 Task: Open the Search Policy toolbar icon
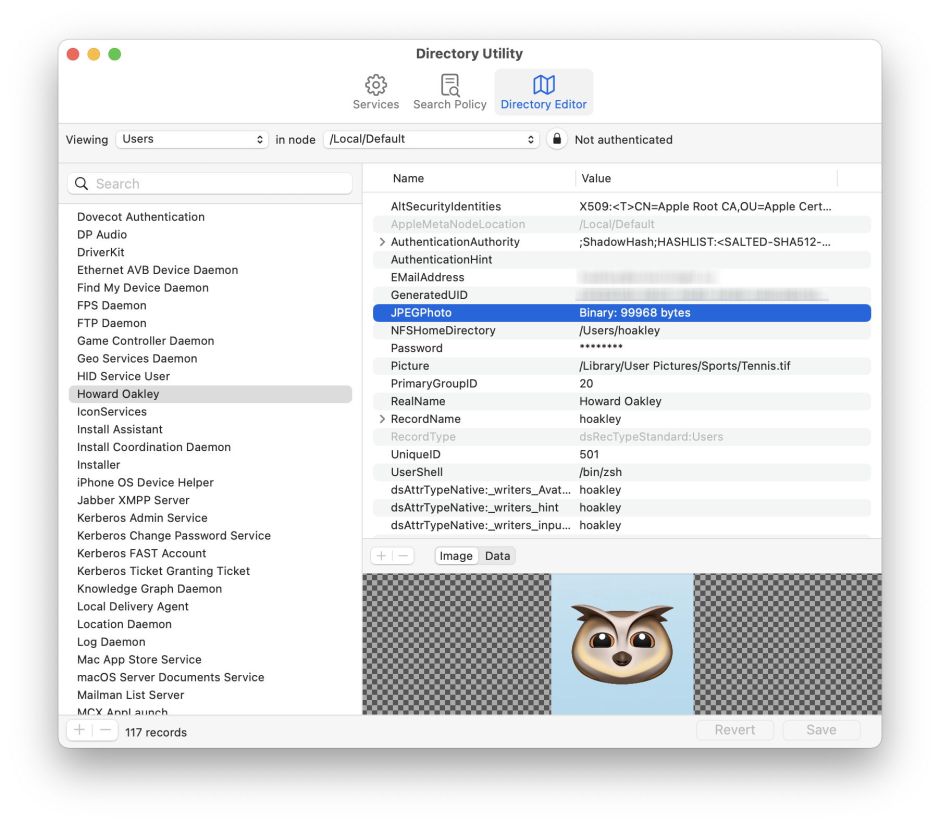click(449, 86)
